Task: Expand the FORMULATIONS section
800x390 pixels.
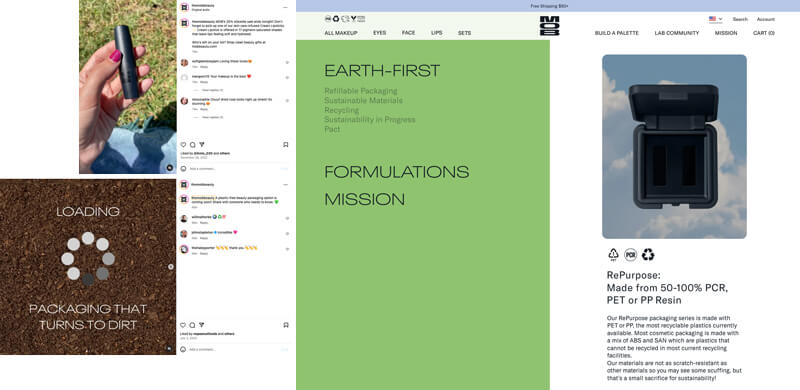Action: (396, 172)
